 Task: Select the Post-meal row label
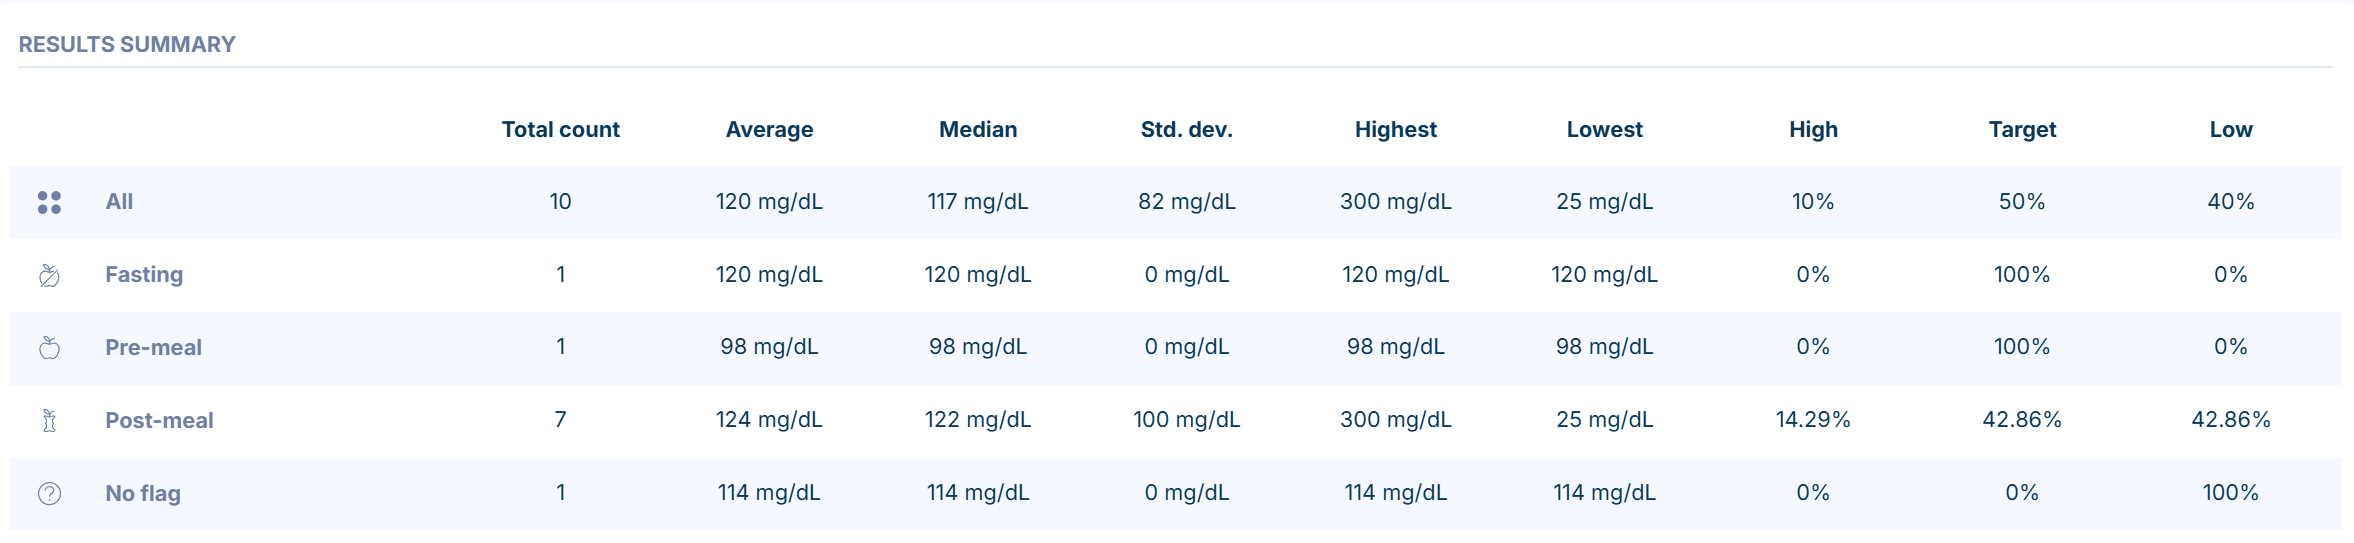click(159, 420)
